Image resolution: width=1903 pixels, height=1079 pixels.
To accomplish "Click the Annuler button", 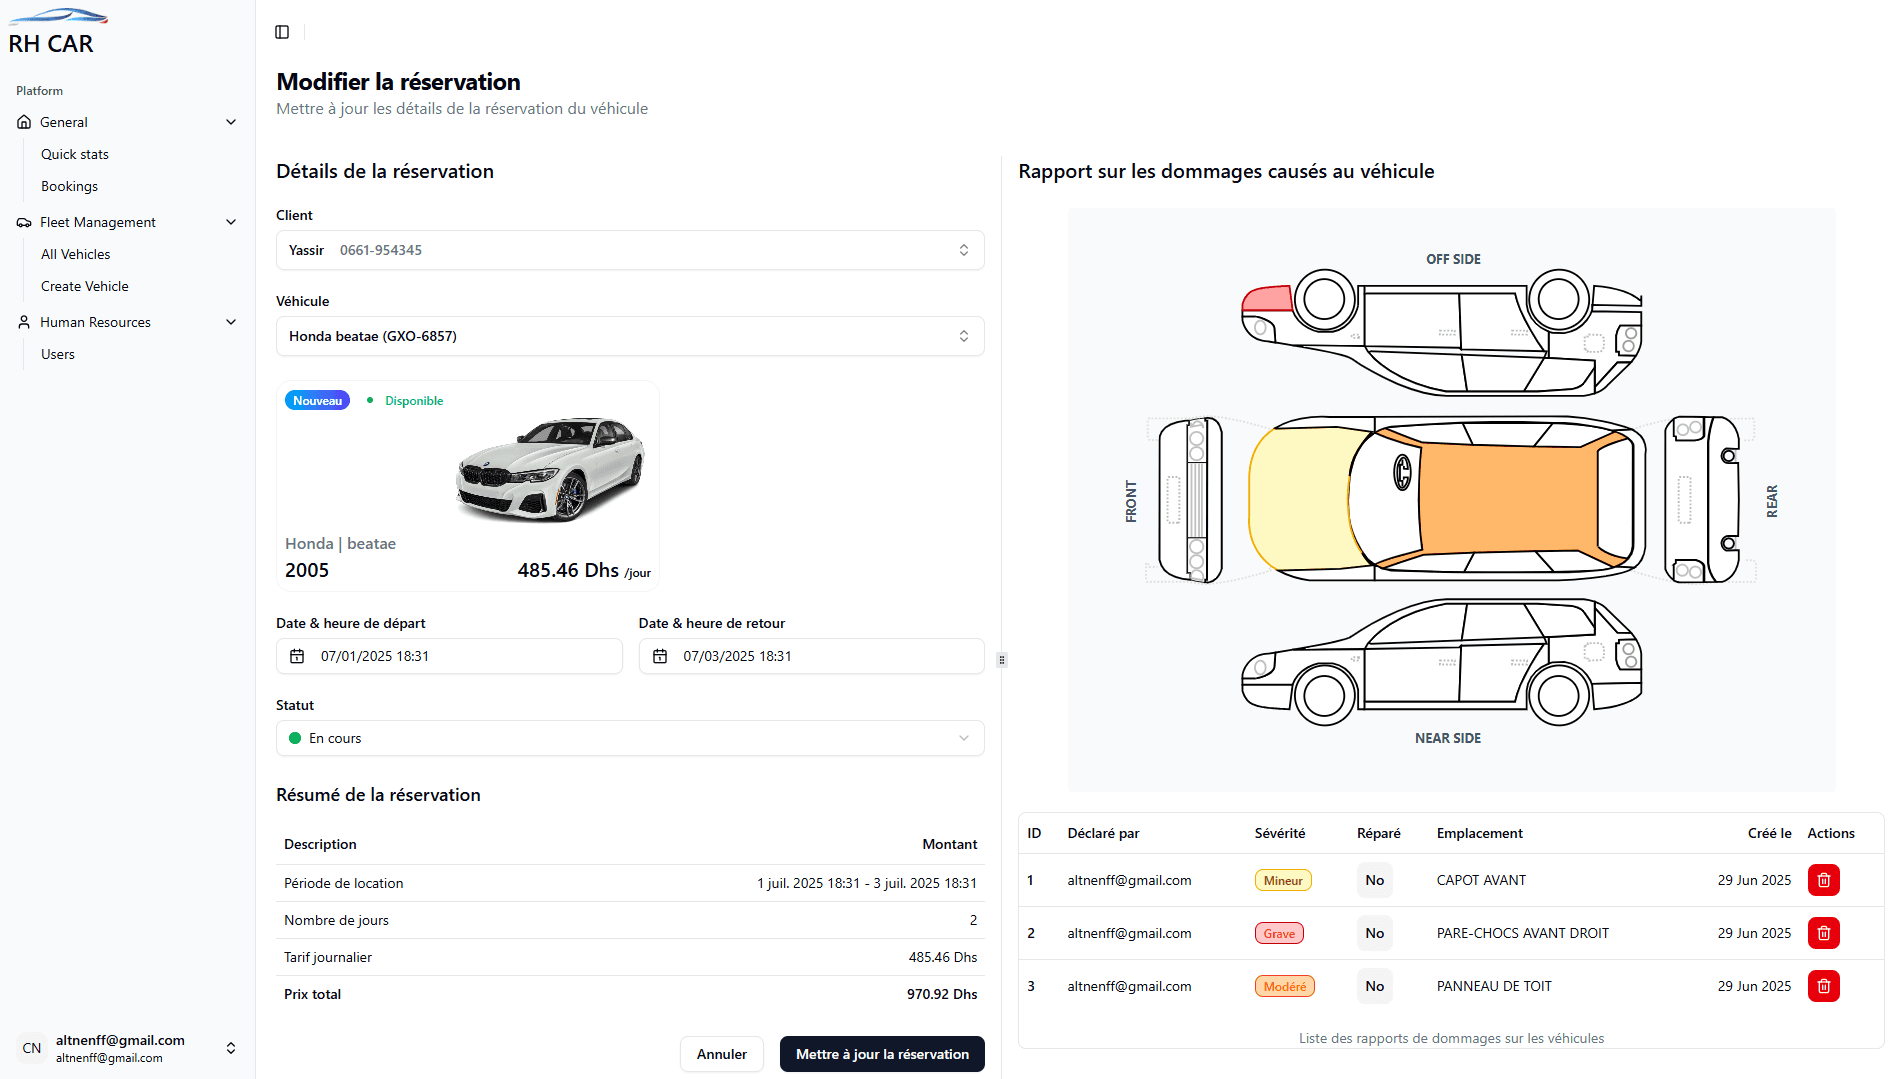I will [x=721, y=1054].
